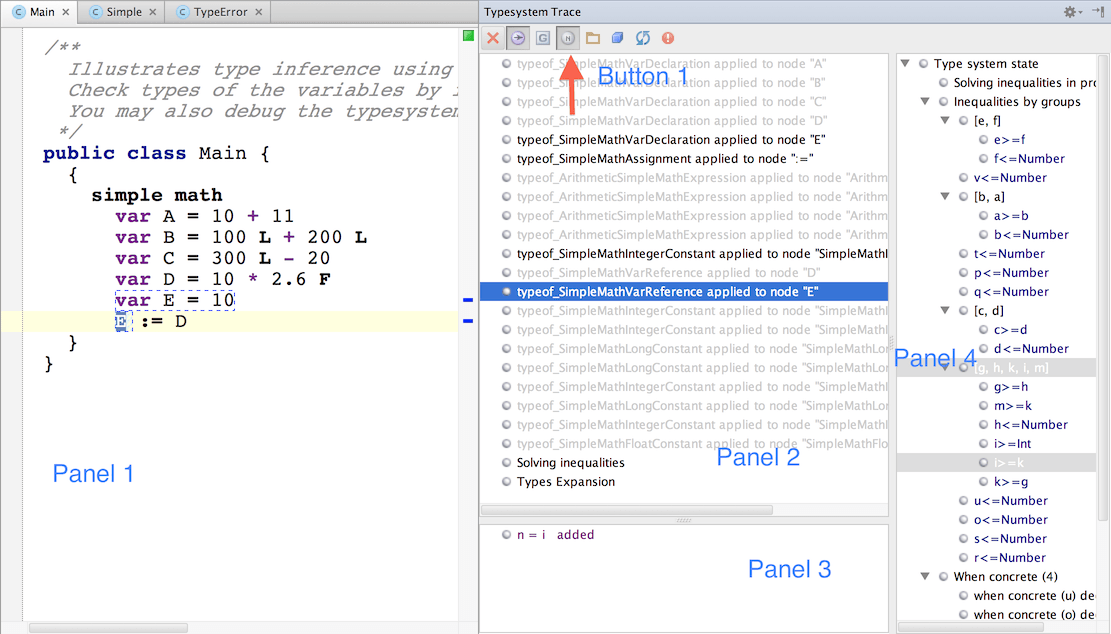
Task: Collapse the Type system state tree node
Action: coord(906,64)
